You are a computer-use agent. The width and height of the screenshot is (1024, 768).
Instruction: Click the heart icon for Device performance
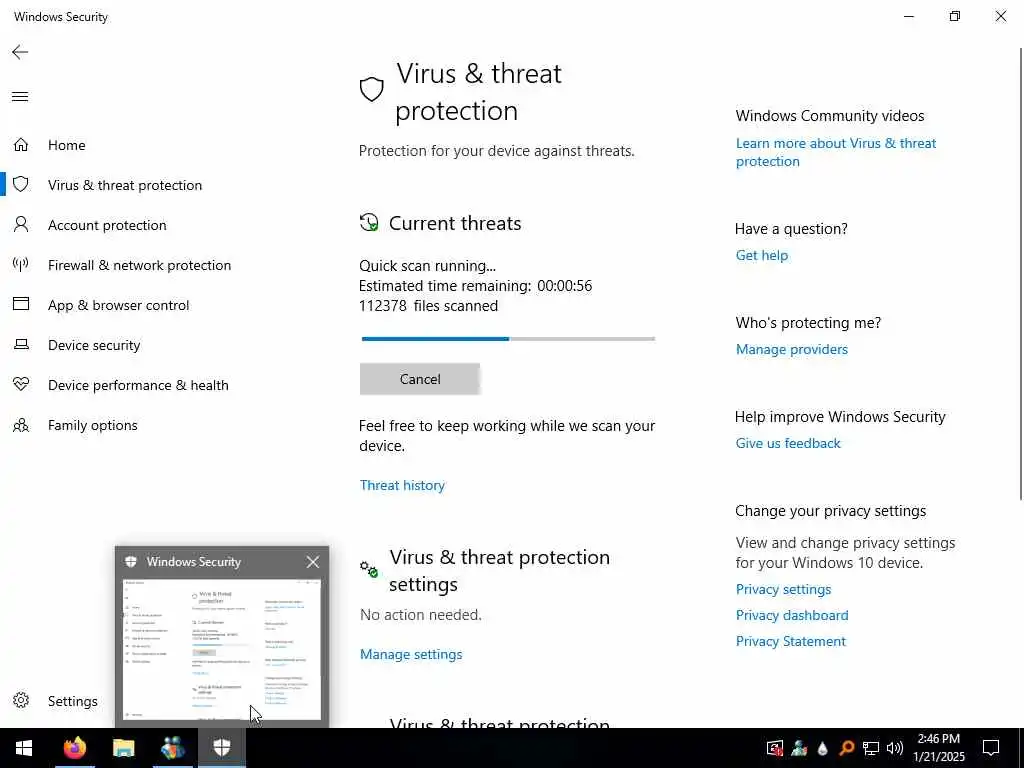click(x=21, y=384)
